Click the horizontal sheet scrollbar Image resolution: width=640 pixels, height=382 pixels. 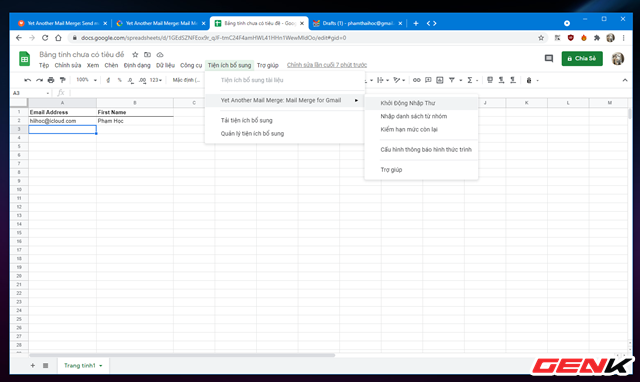182,355
